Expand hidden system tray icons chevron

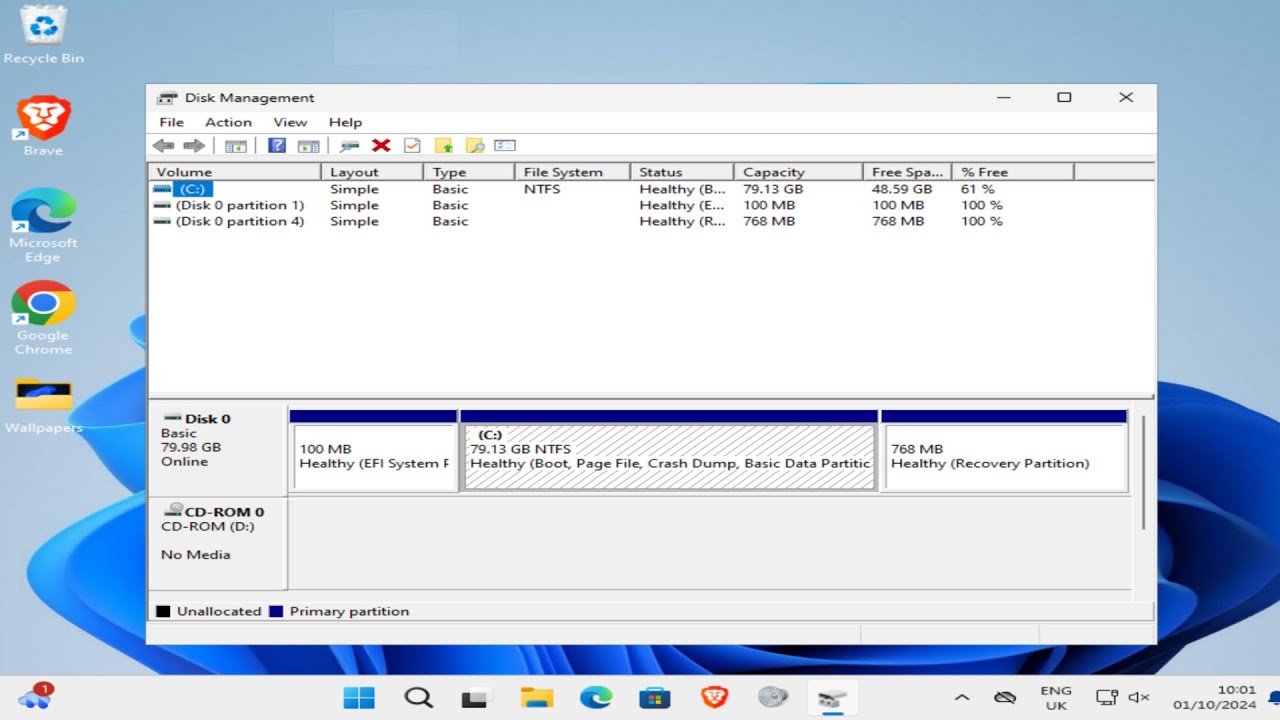pyautogui.click(x=962, y=698)
